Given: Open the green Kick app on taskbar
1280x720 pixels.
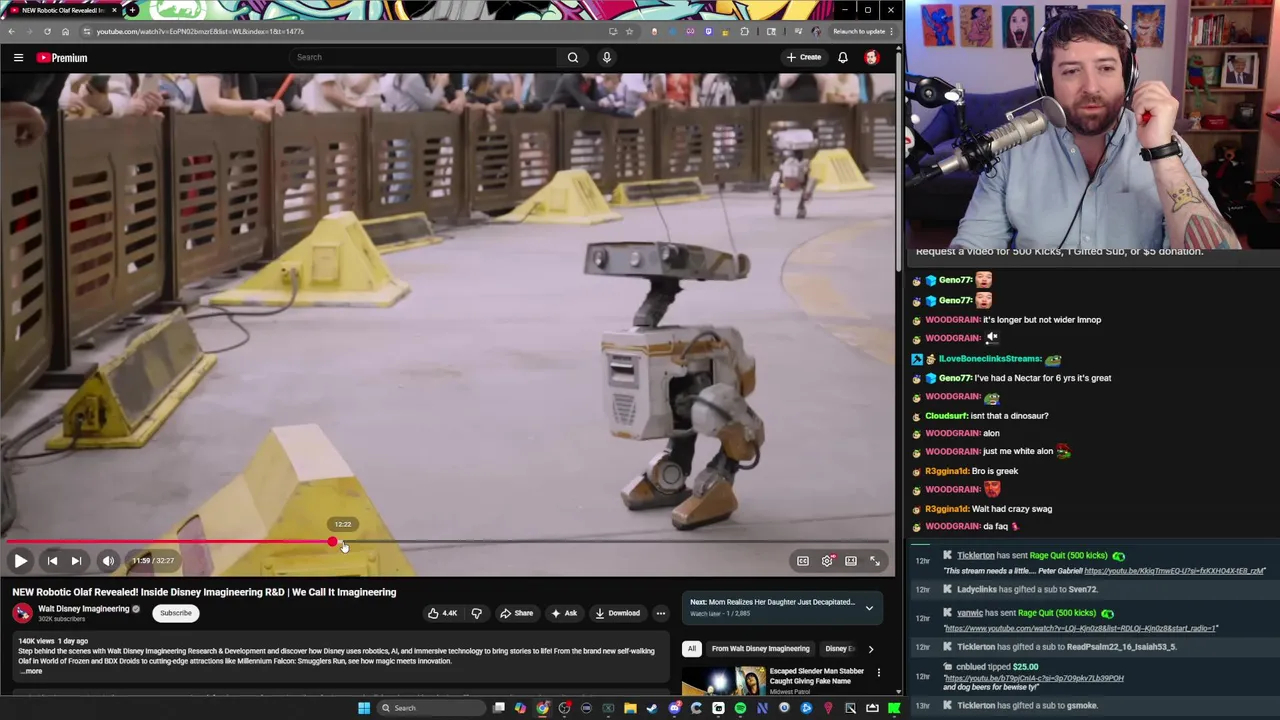Looking at the screenshot, I should pyautogui.click(x=894, y=708).
